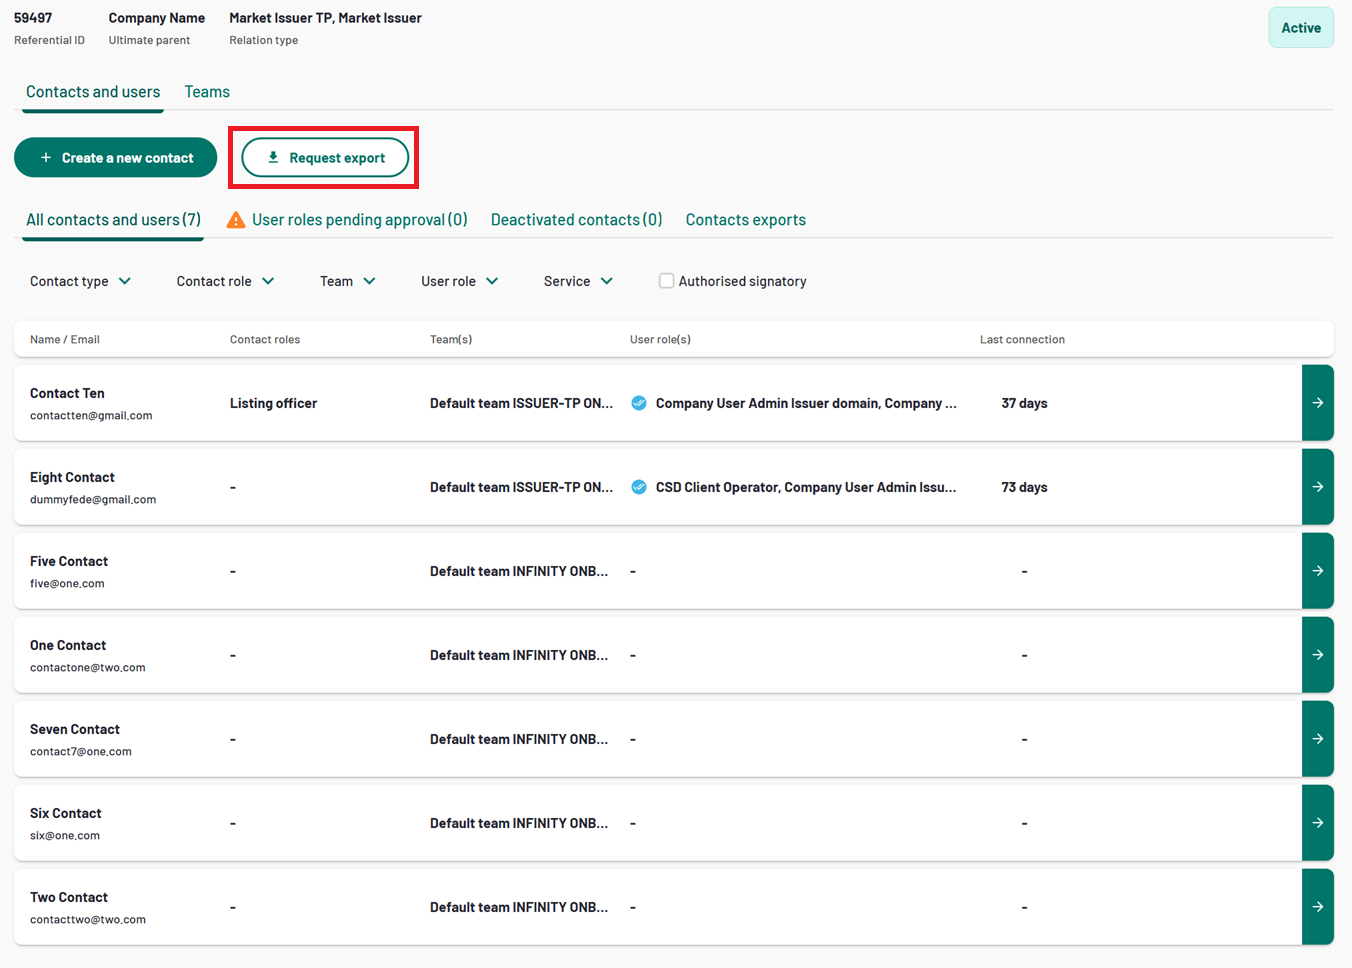View Deactivated contacts (0) tab
This screenshot has height=968, width=1352.
click(577, 220)
